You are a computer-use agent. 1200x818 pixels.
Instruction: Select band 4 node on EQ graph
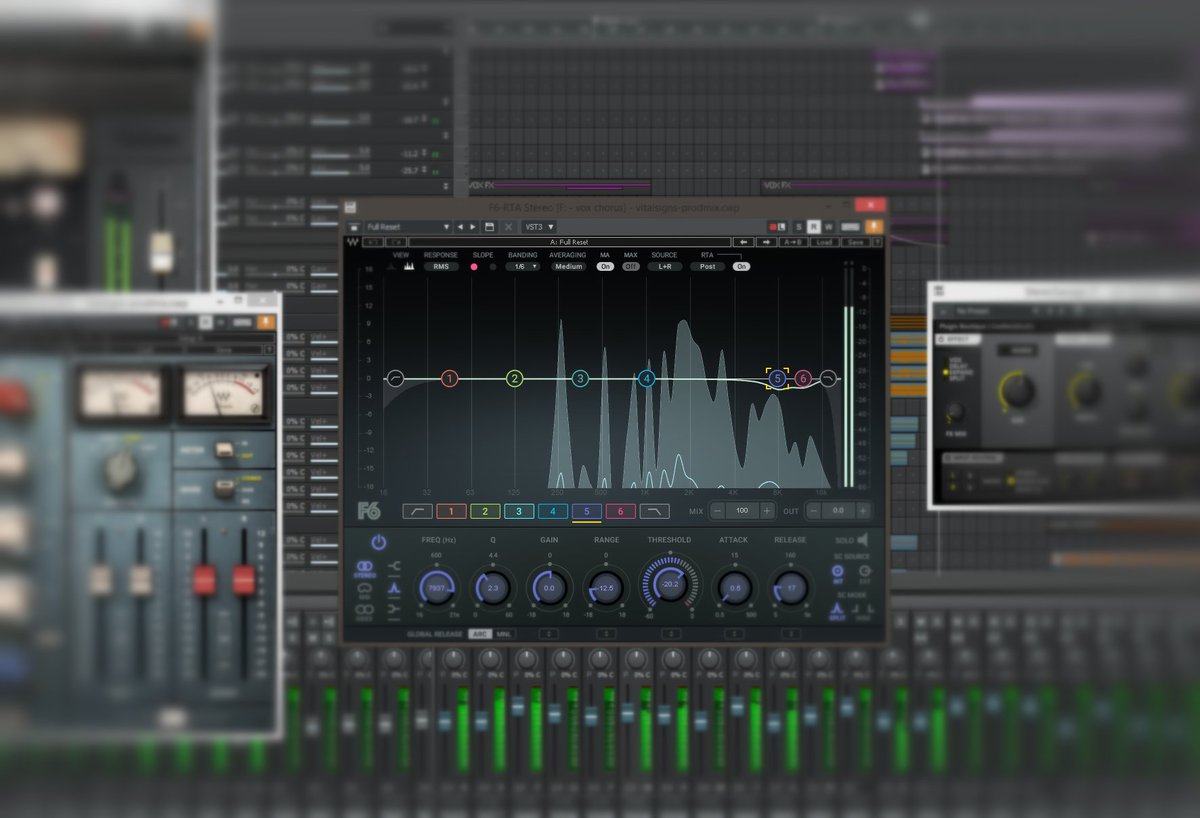point(647,378)
